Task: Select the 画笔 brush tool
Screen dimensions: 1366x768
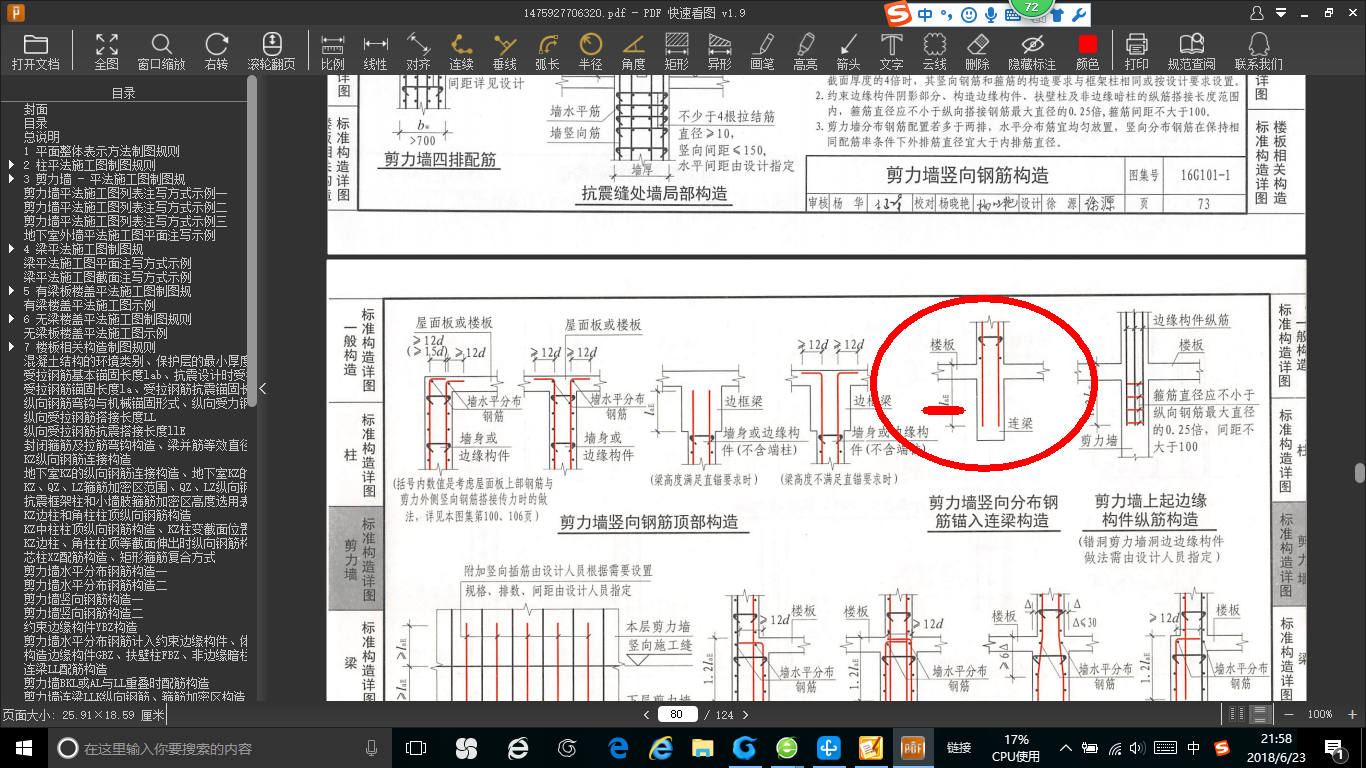Action: click(x=762, y=51)
